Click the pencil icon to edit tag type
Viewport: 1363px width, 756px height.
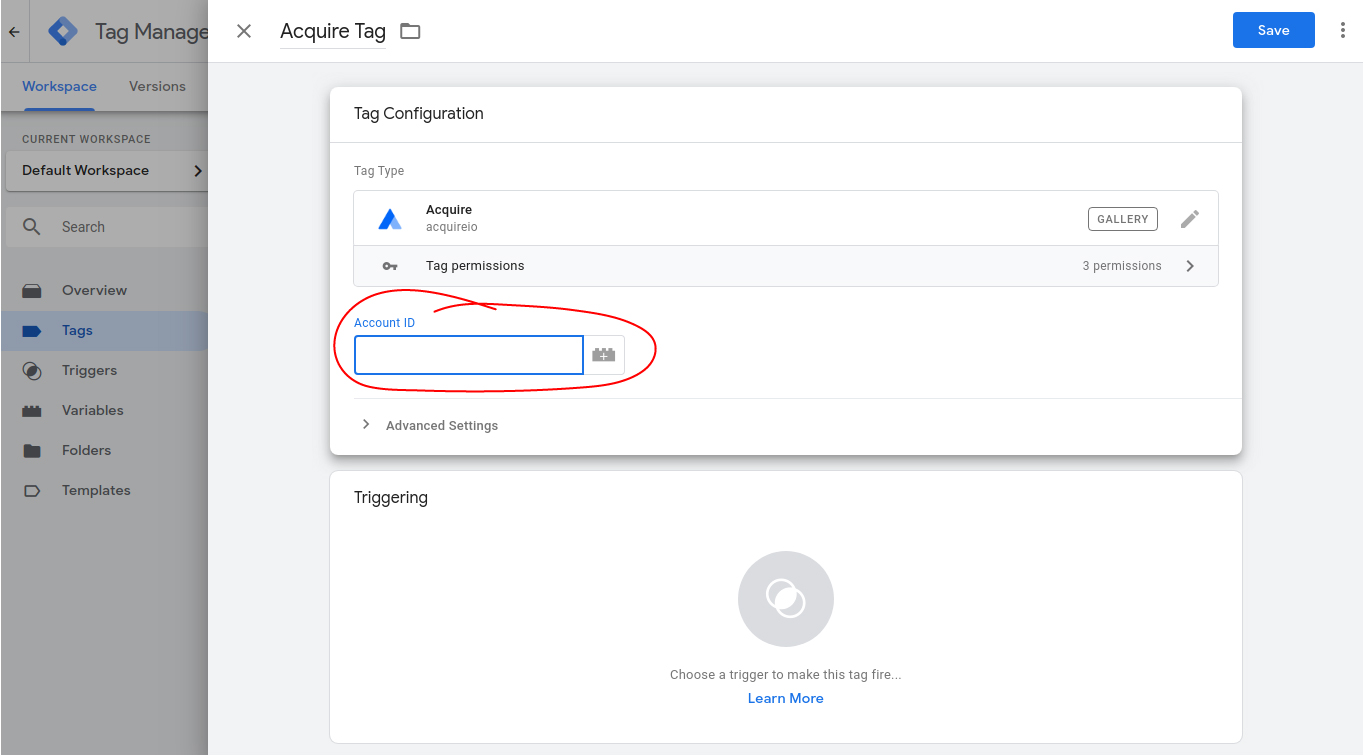1189,219
